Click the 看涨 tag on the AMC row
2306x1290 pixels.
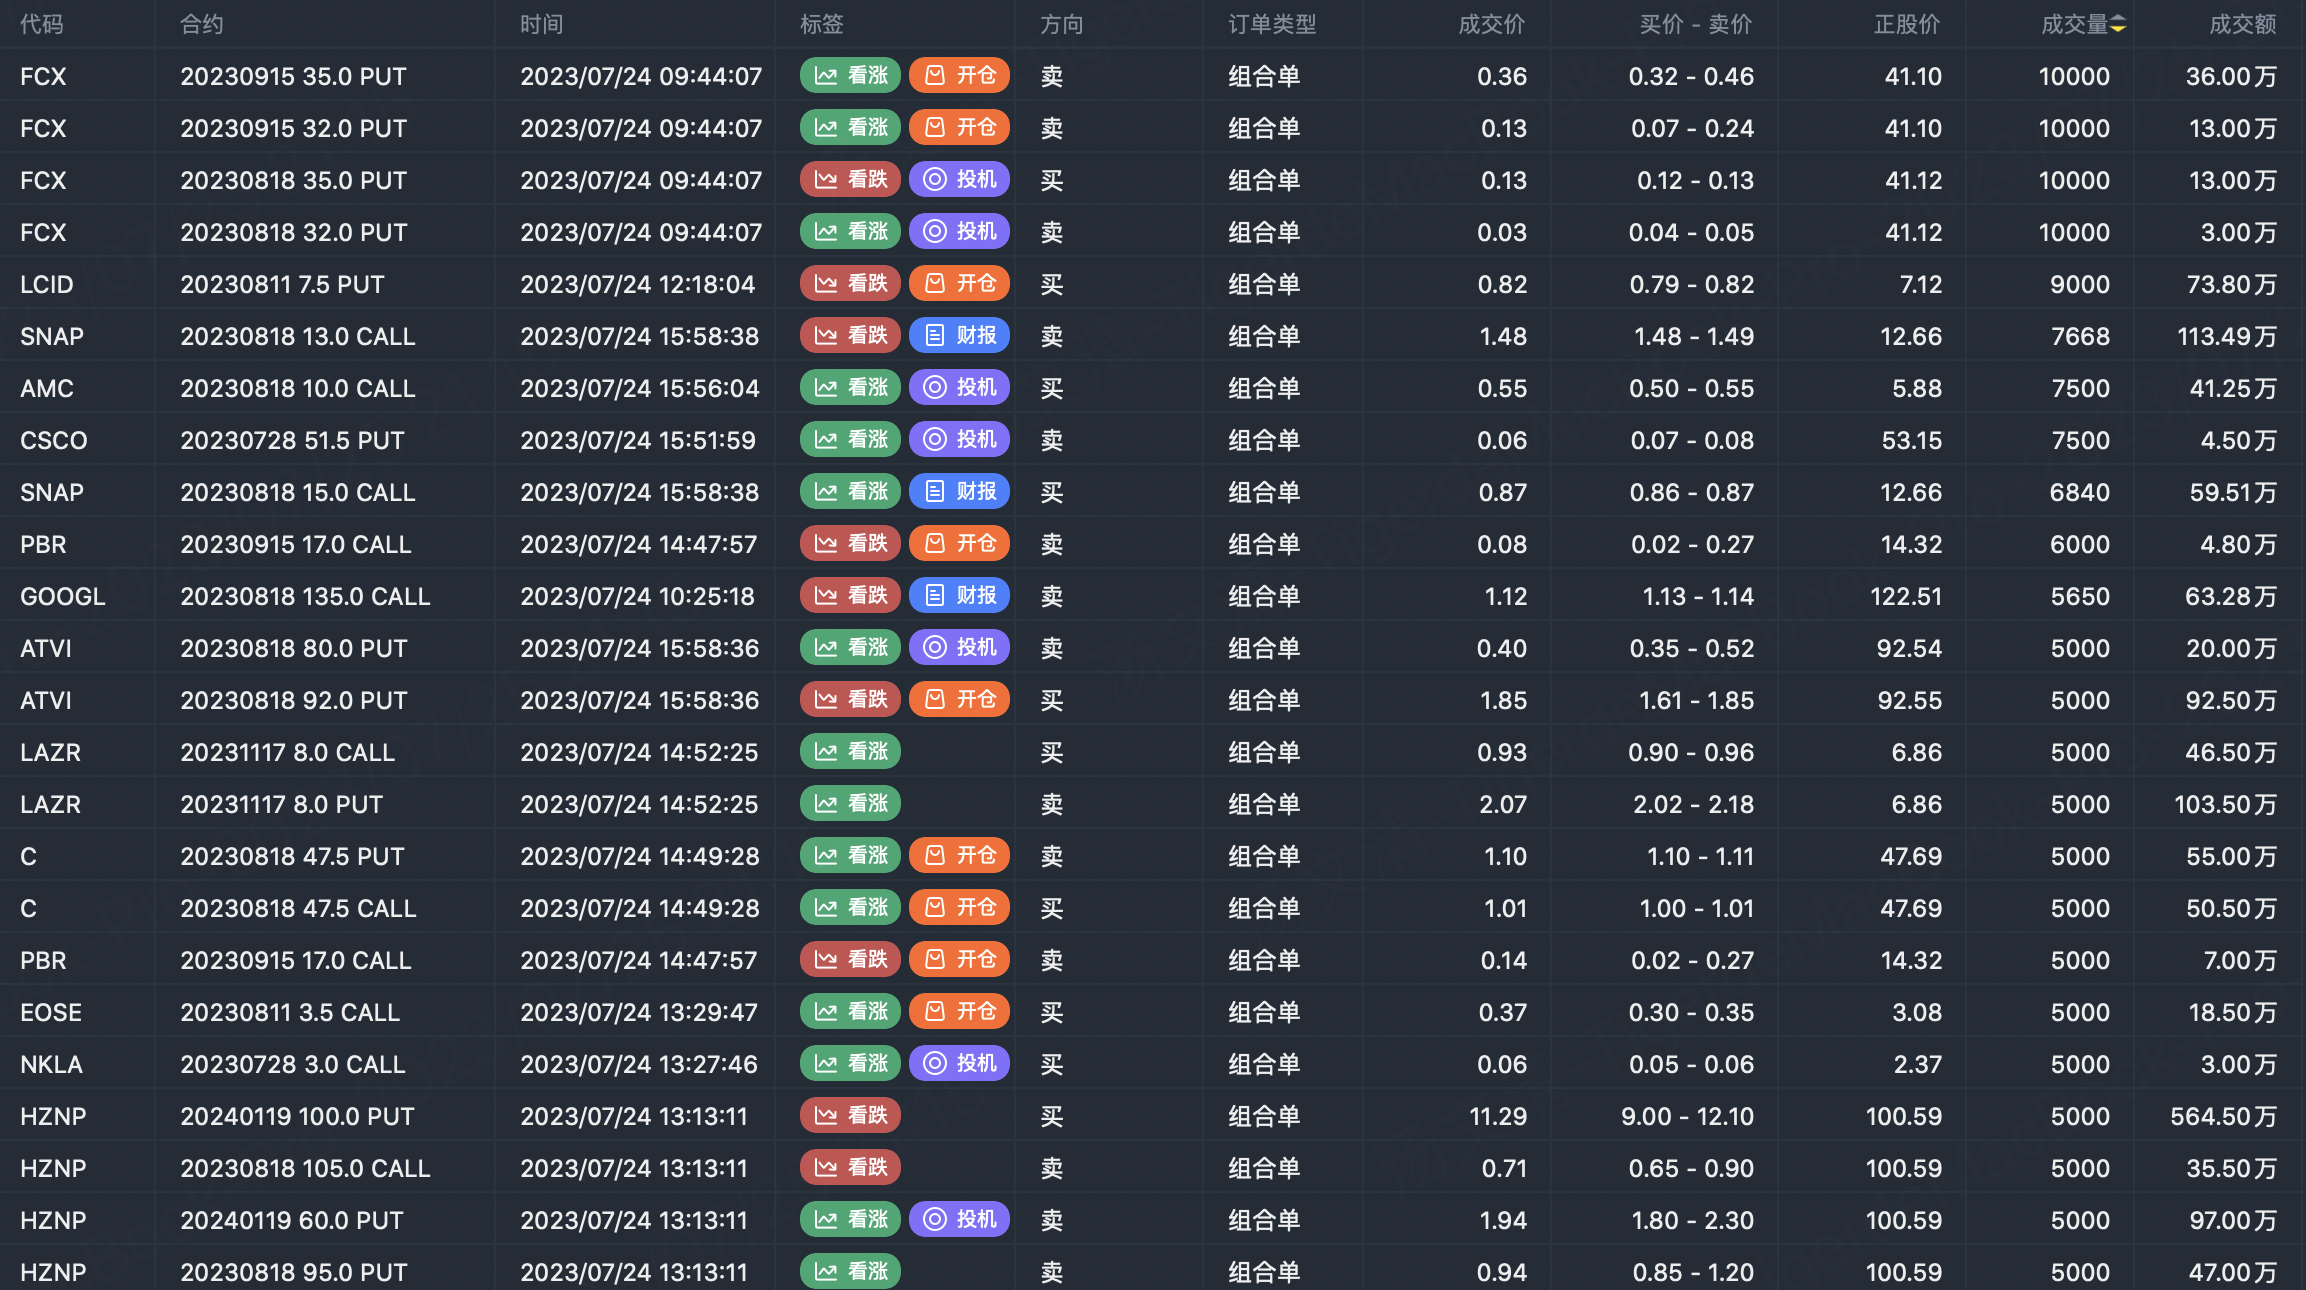point(850,388)
